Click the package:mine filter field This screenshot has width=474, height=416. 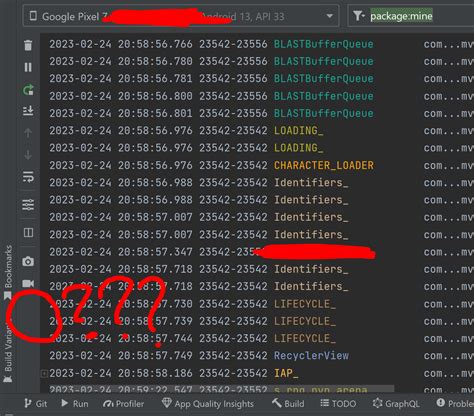[401, 16]
